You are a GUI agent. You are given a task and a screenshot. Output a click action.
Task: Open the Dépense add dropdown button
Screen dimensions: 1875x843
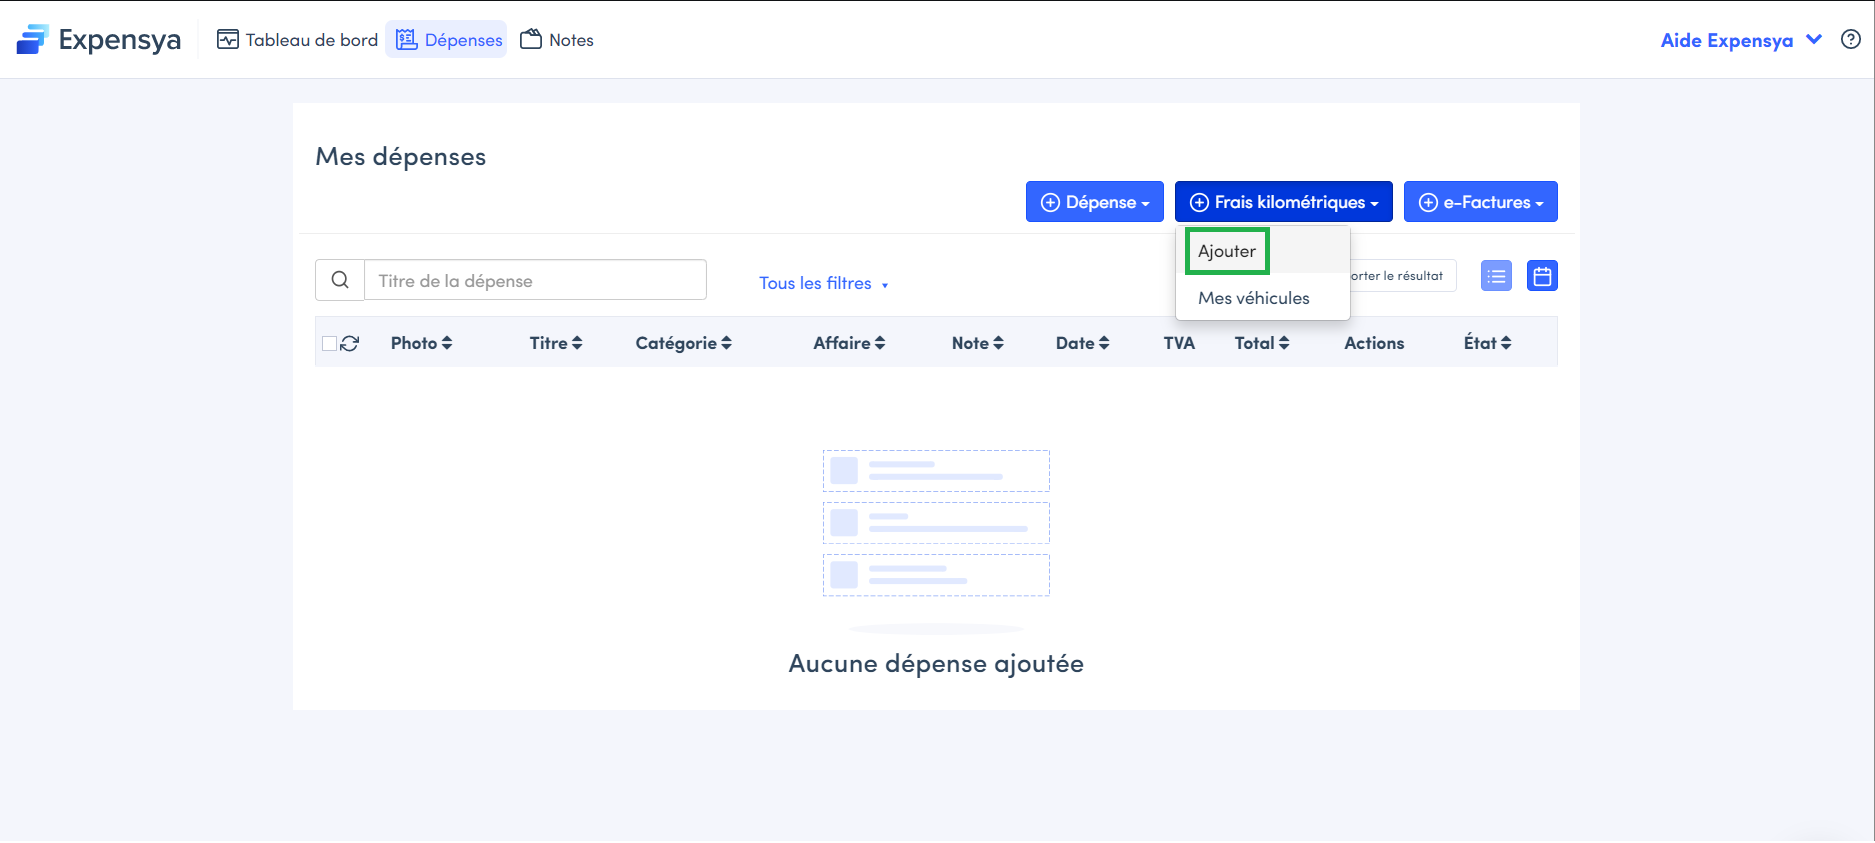pyautogui.click(x=1095, y=202)
